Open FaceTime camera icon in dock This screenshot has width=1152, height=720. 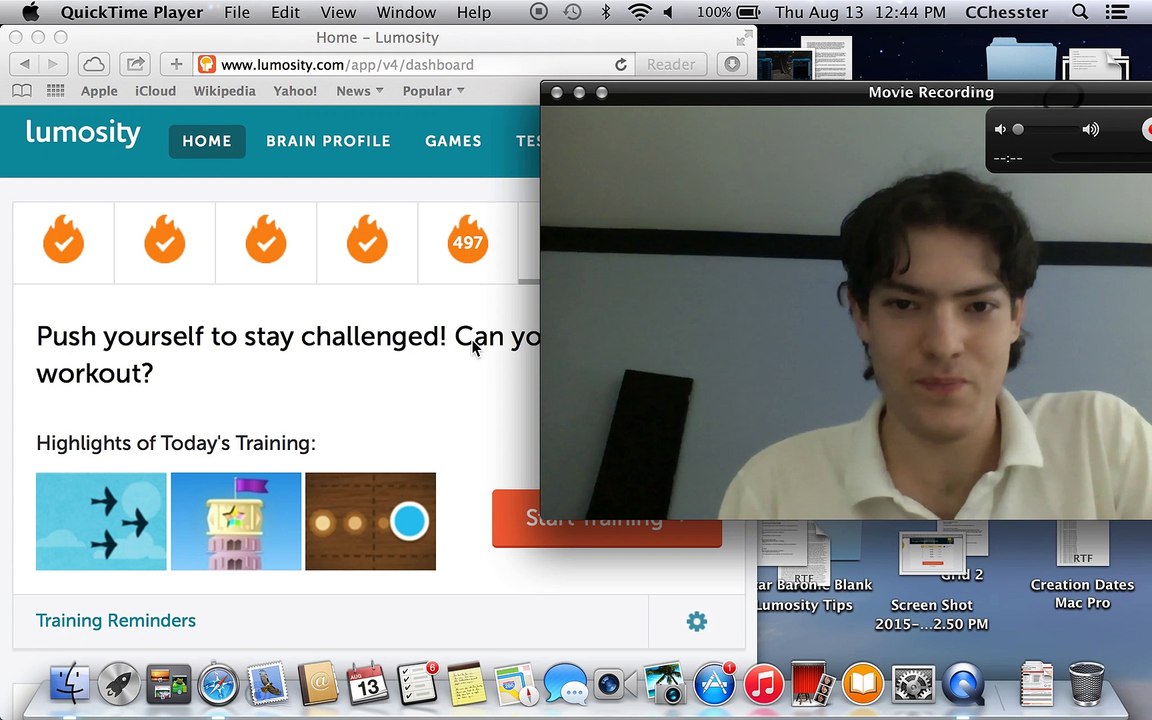tap(614, 684)
